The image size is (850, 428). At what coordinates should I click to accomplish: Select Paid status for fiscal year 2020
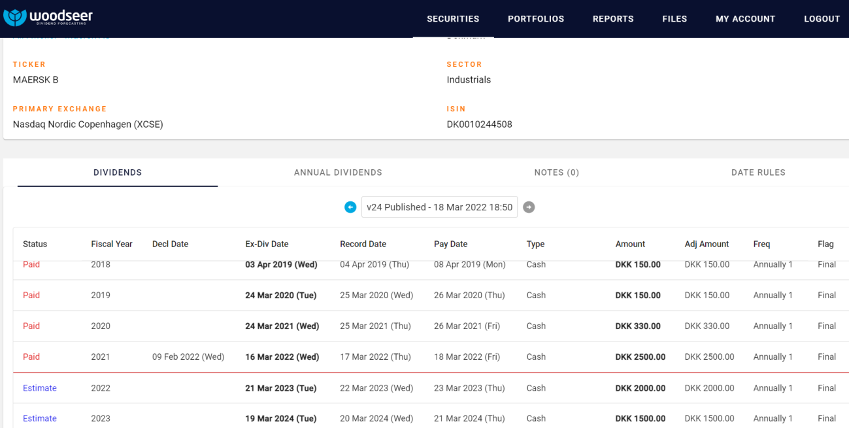(x=31, y=326)
